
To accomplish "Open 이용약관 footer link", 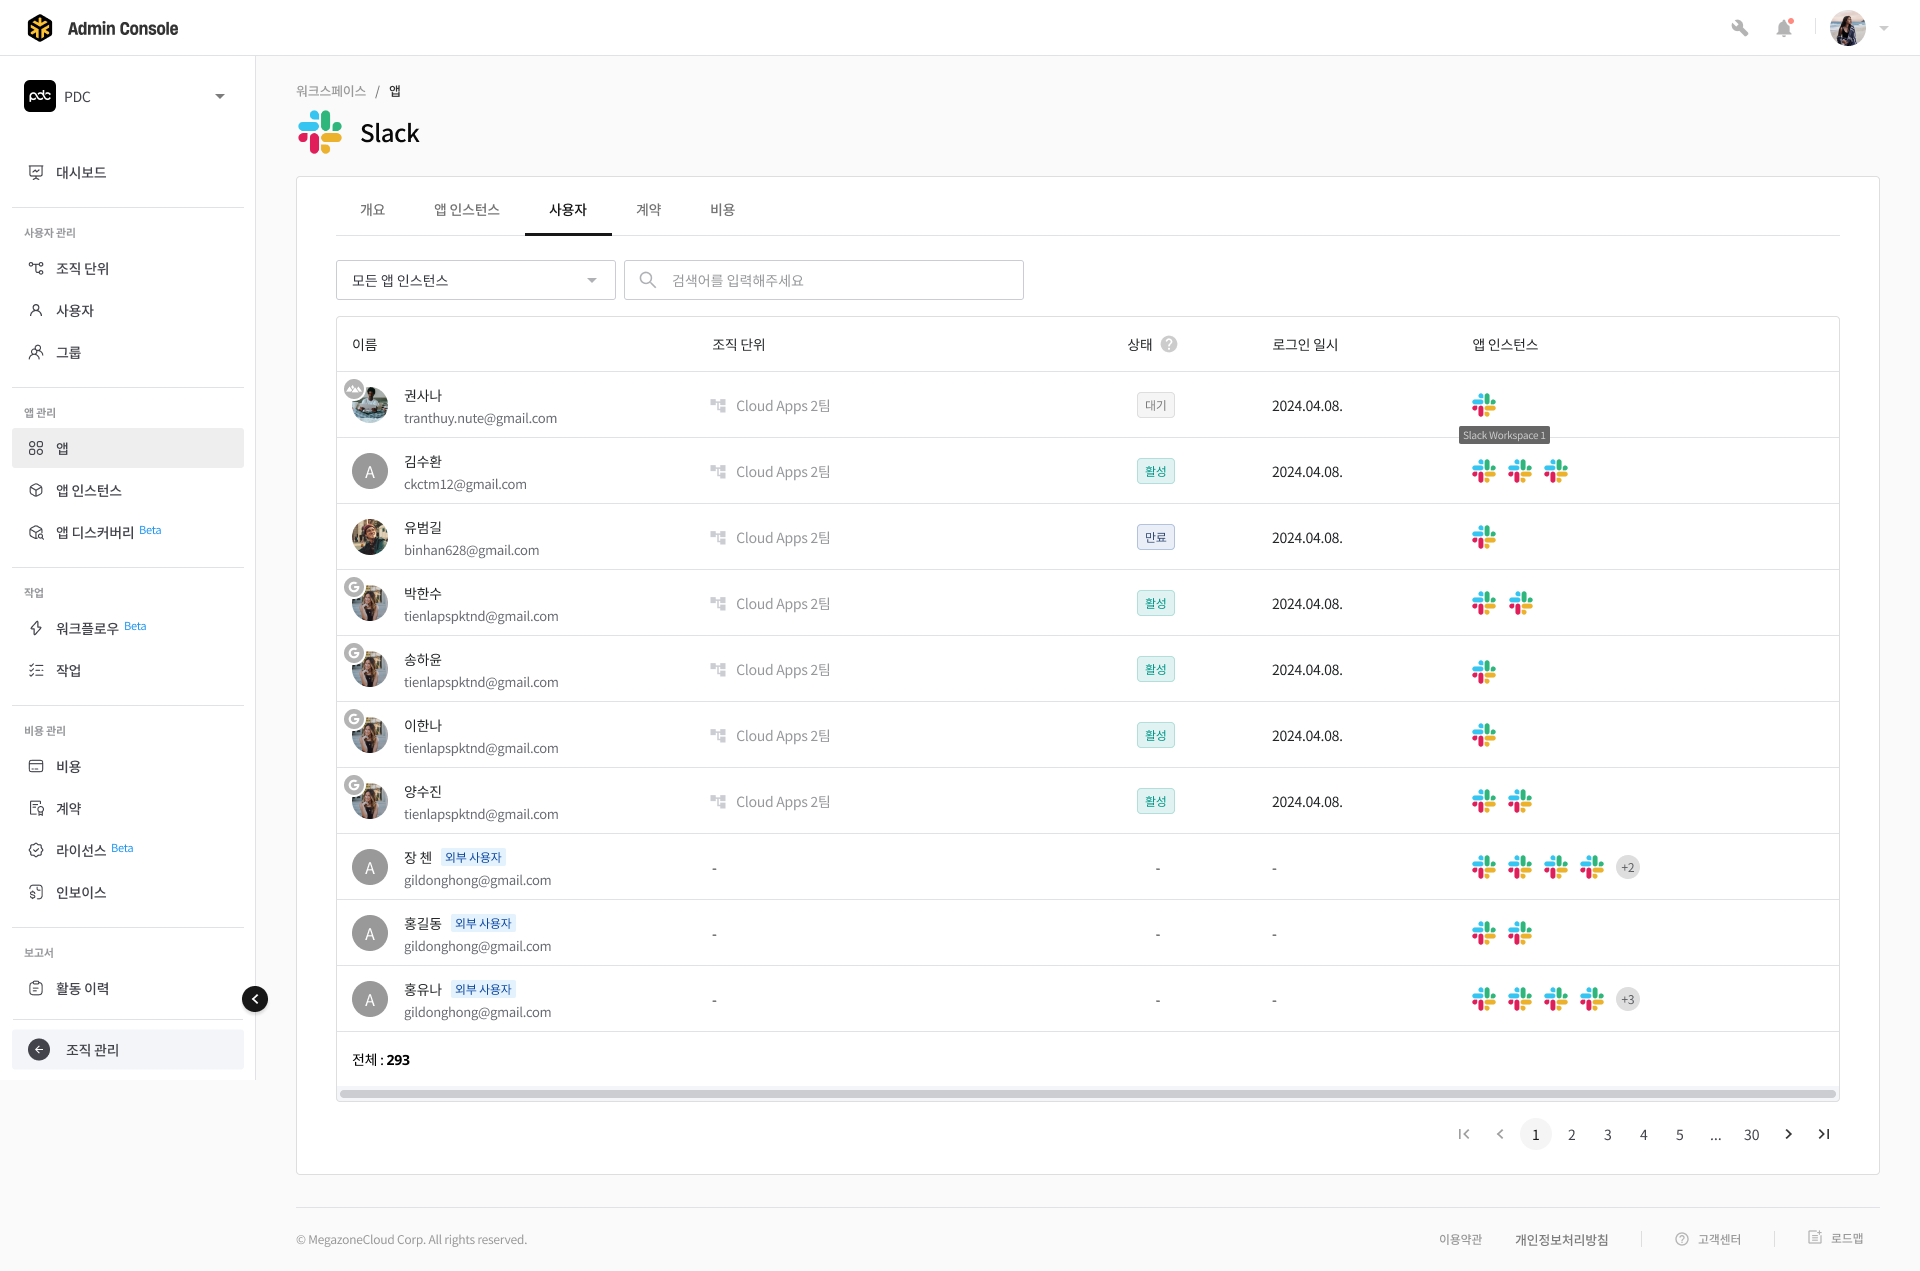I will (x=1461, y=1239).
